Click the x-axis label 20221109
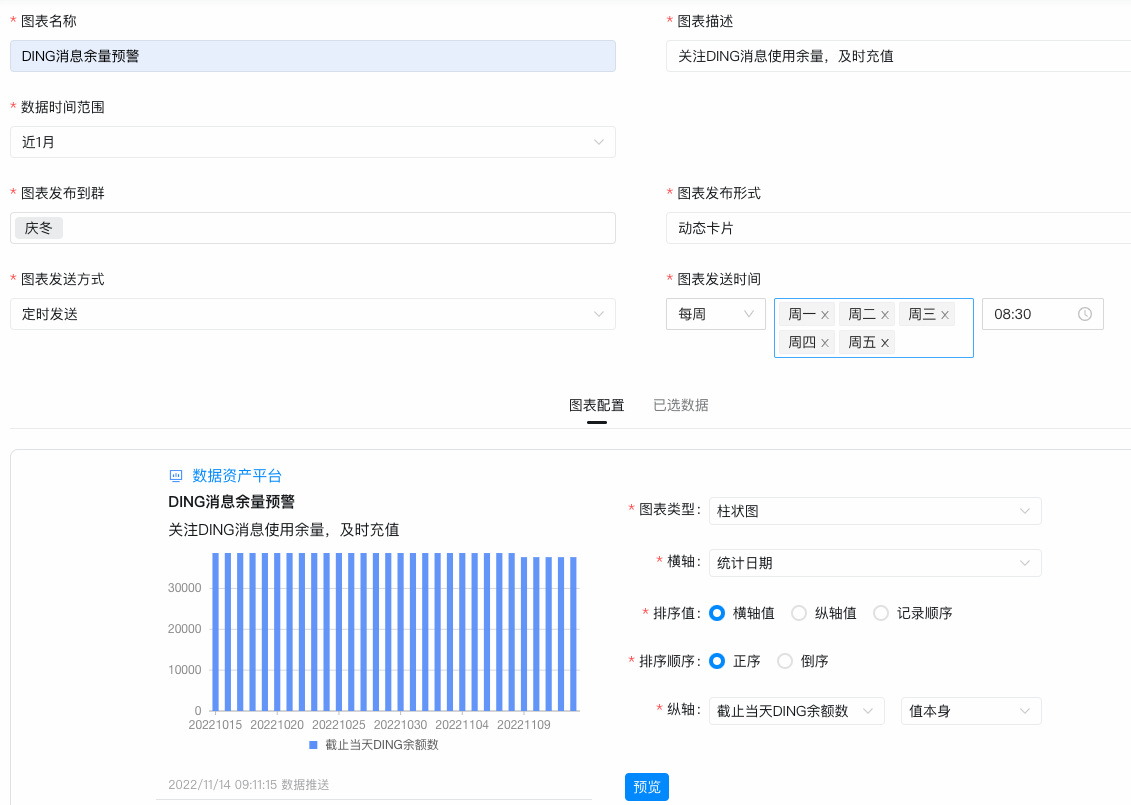The width and height of the screenshot is (1131, 805). point(524,725)
